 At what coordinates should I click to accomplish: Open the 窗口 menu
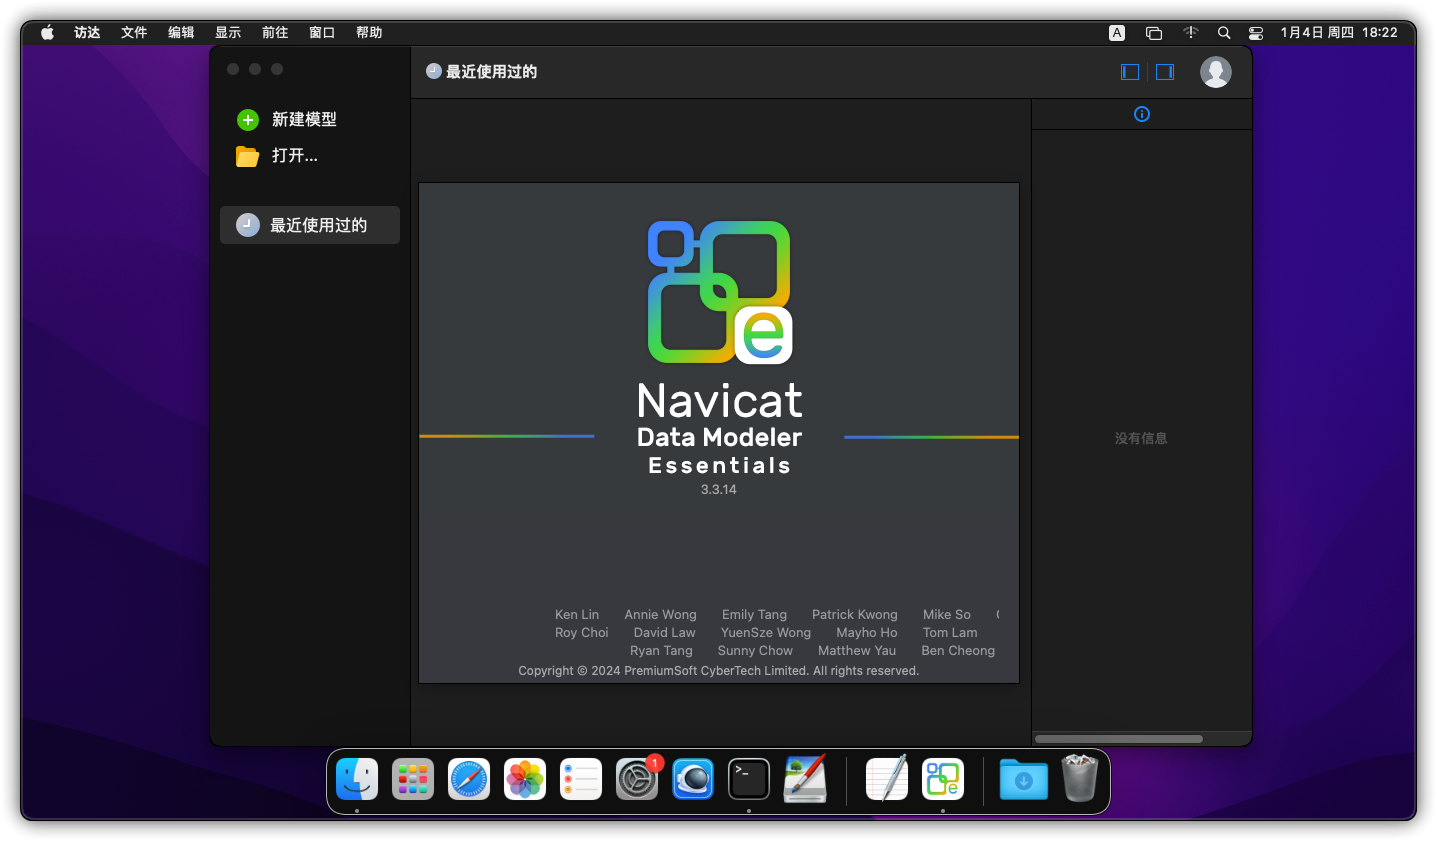coord(322,33)
